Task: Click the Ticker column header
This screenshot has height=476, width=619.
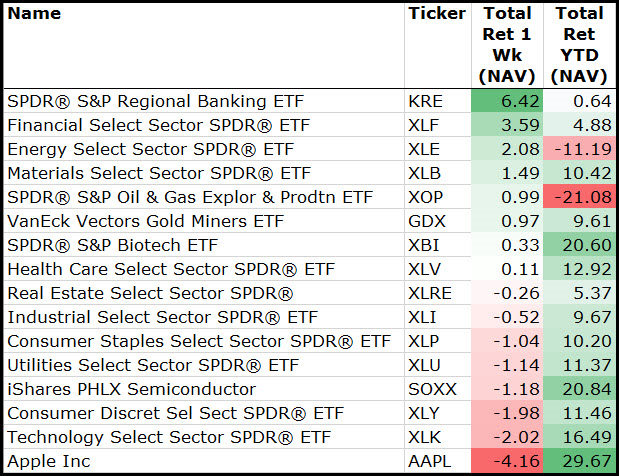Action: tap(437, 14)
